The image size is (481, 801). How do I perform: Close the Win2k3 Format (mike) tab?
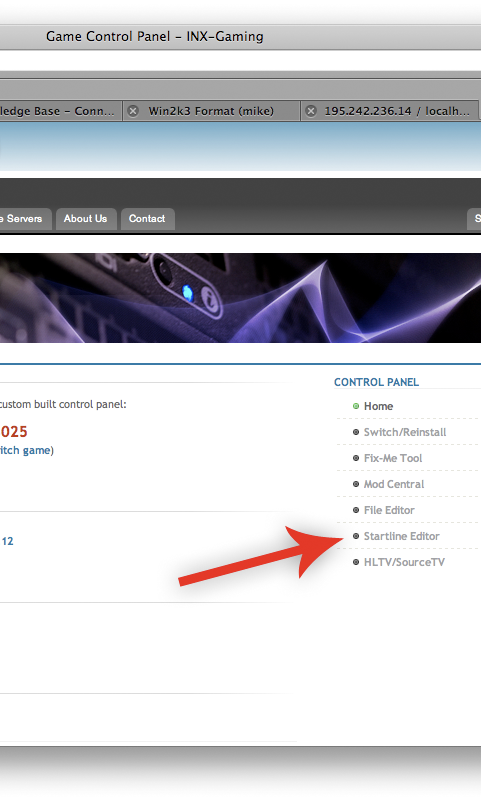[x=133, y=111]
